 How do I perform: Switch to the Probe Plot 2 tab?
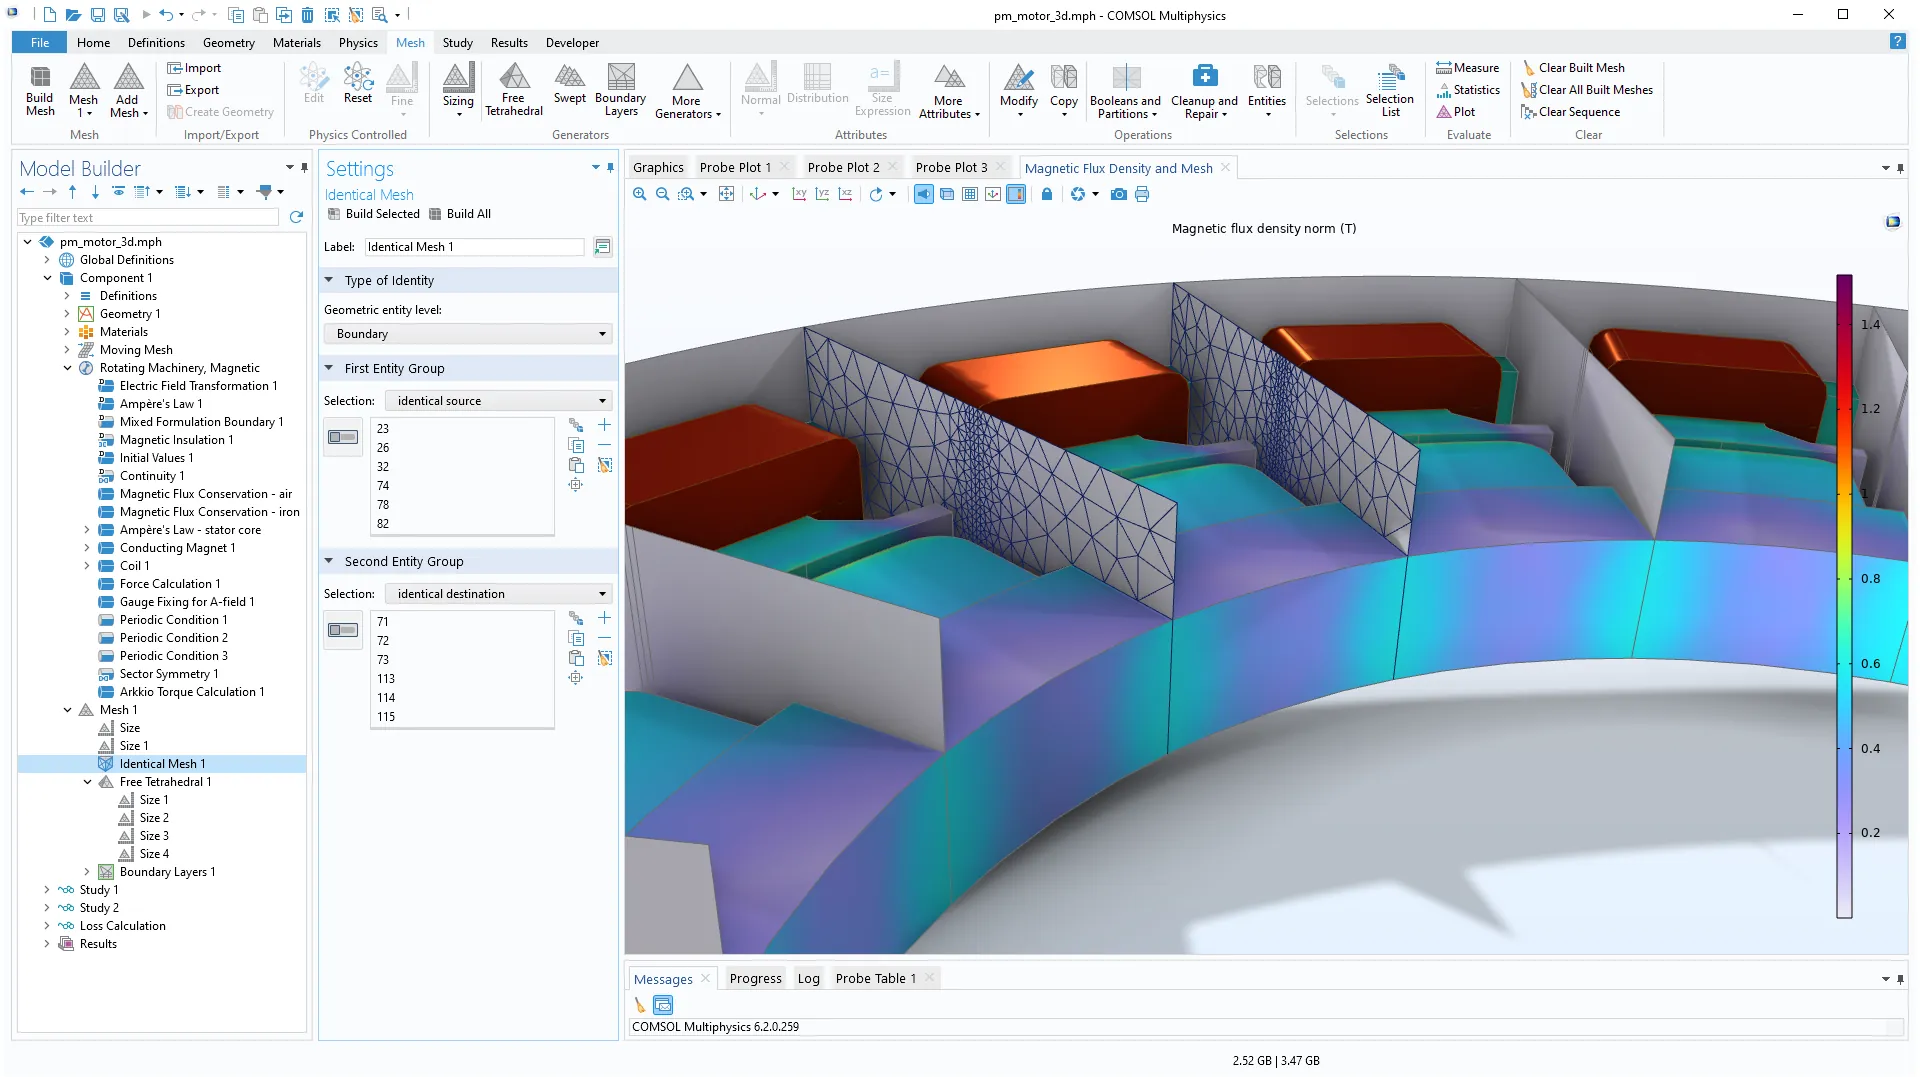point(843,168)
